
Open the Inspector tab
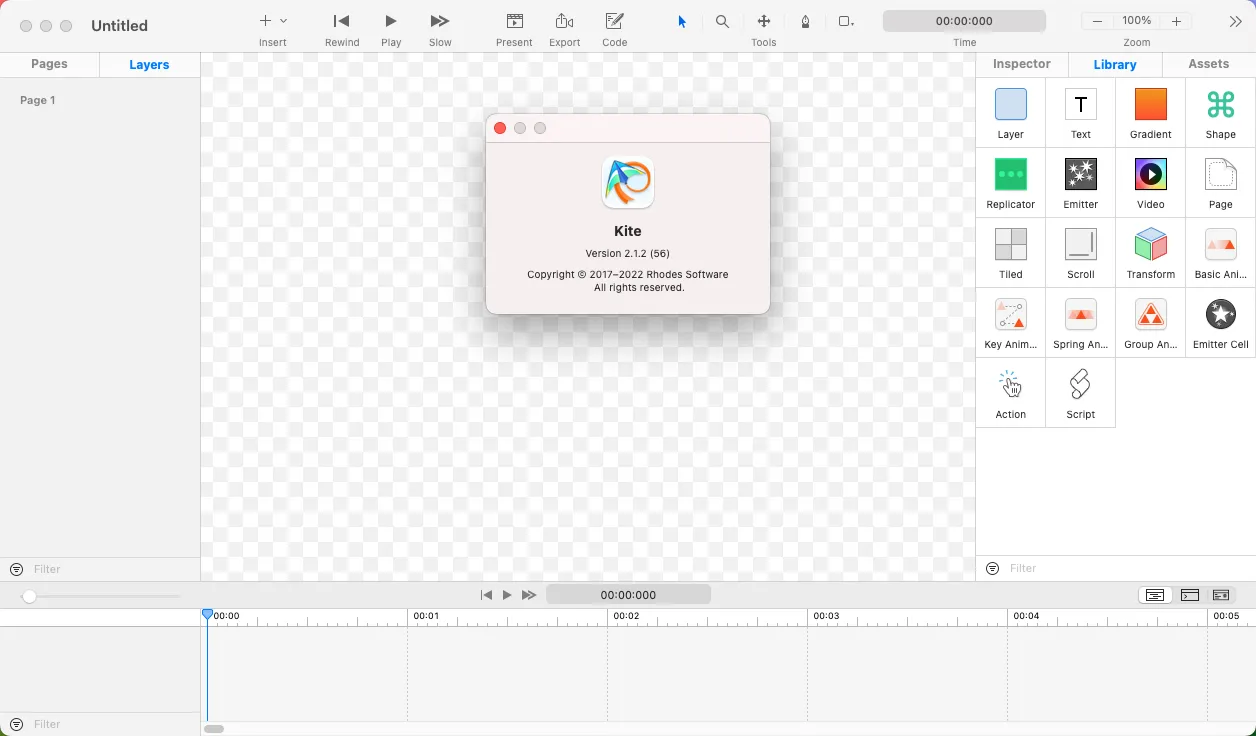[x=1022, y=64]
